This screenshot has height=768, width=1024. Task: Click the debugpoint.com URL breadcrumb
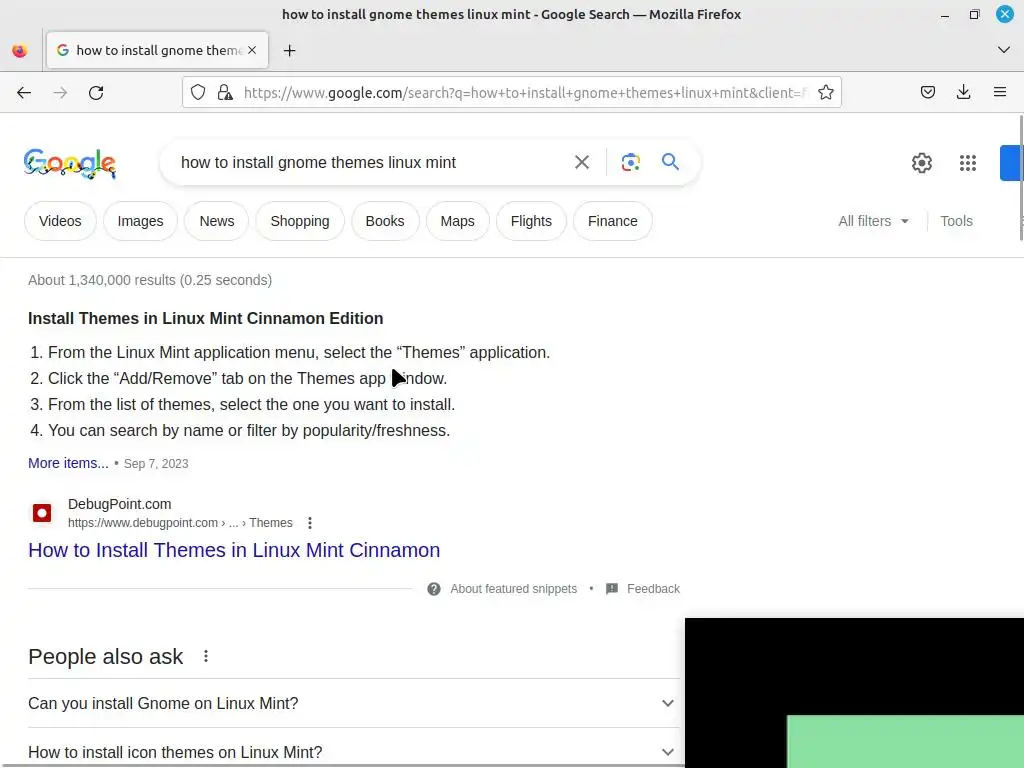[x=180, y=523]
